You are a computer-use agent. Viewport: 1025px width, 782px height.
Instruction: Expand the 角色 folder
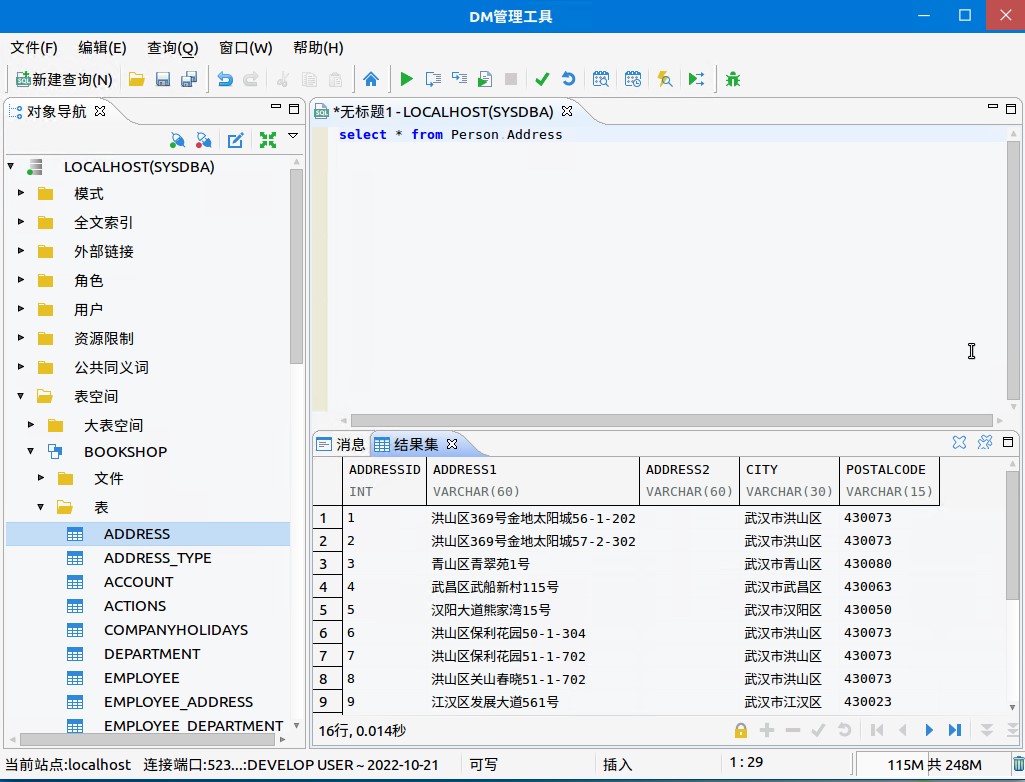(x=21, y=279)
